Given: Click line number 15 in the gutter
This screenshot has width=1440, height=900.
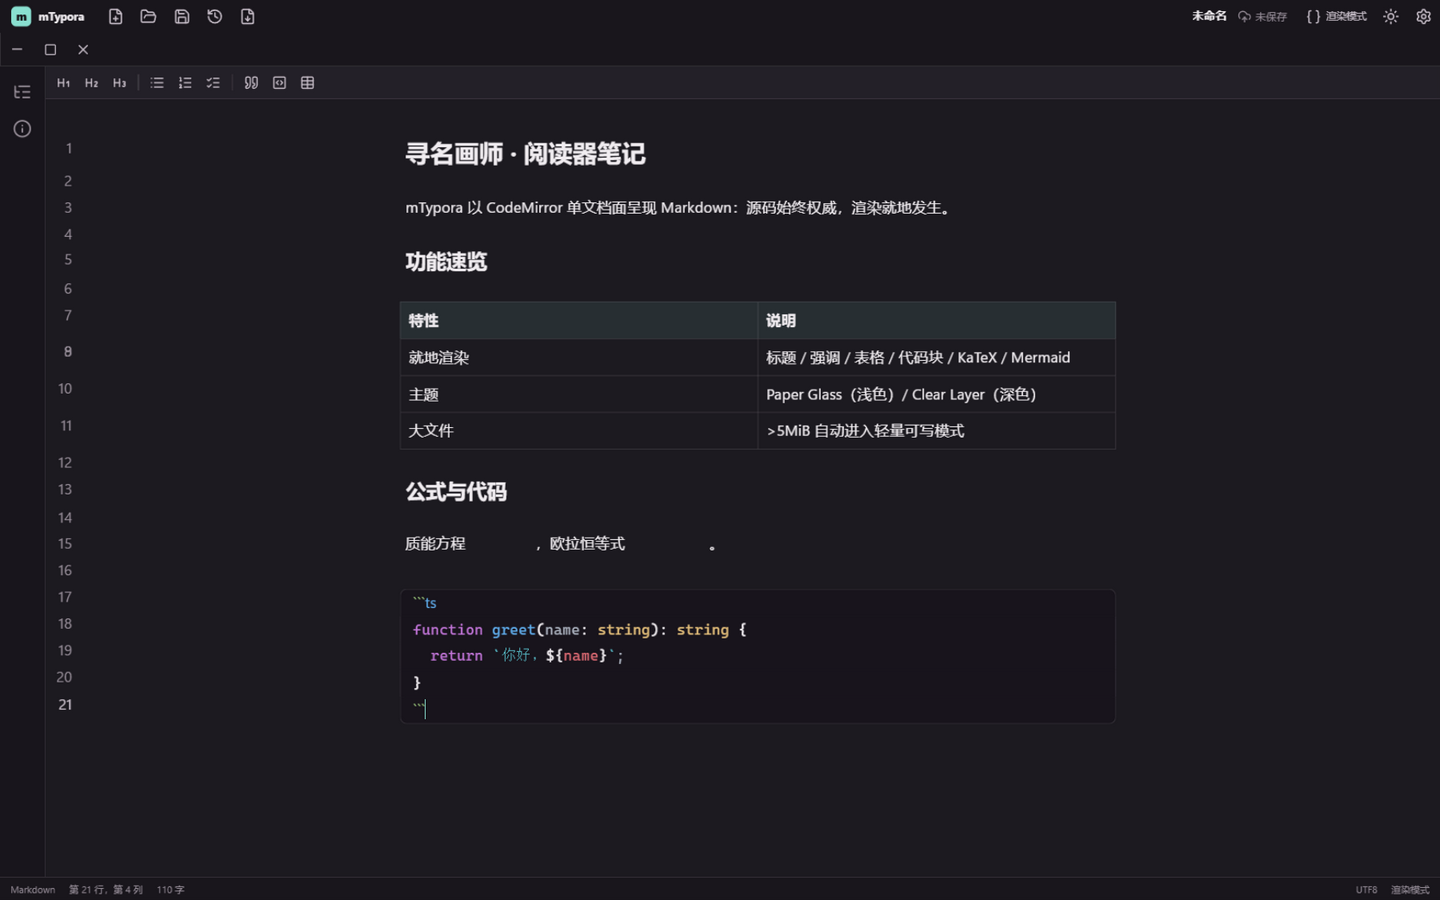Looking at the screenshot, I should 65,544.
